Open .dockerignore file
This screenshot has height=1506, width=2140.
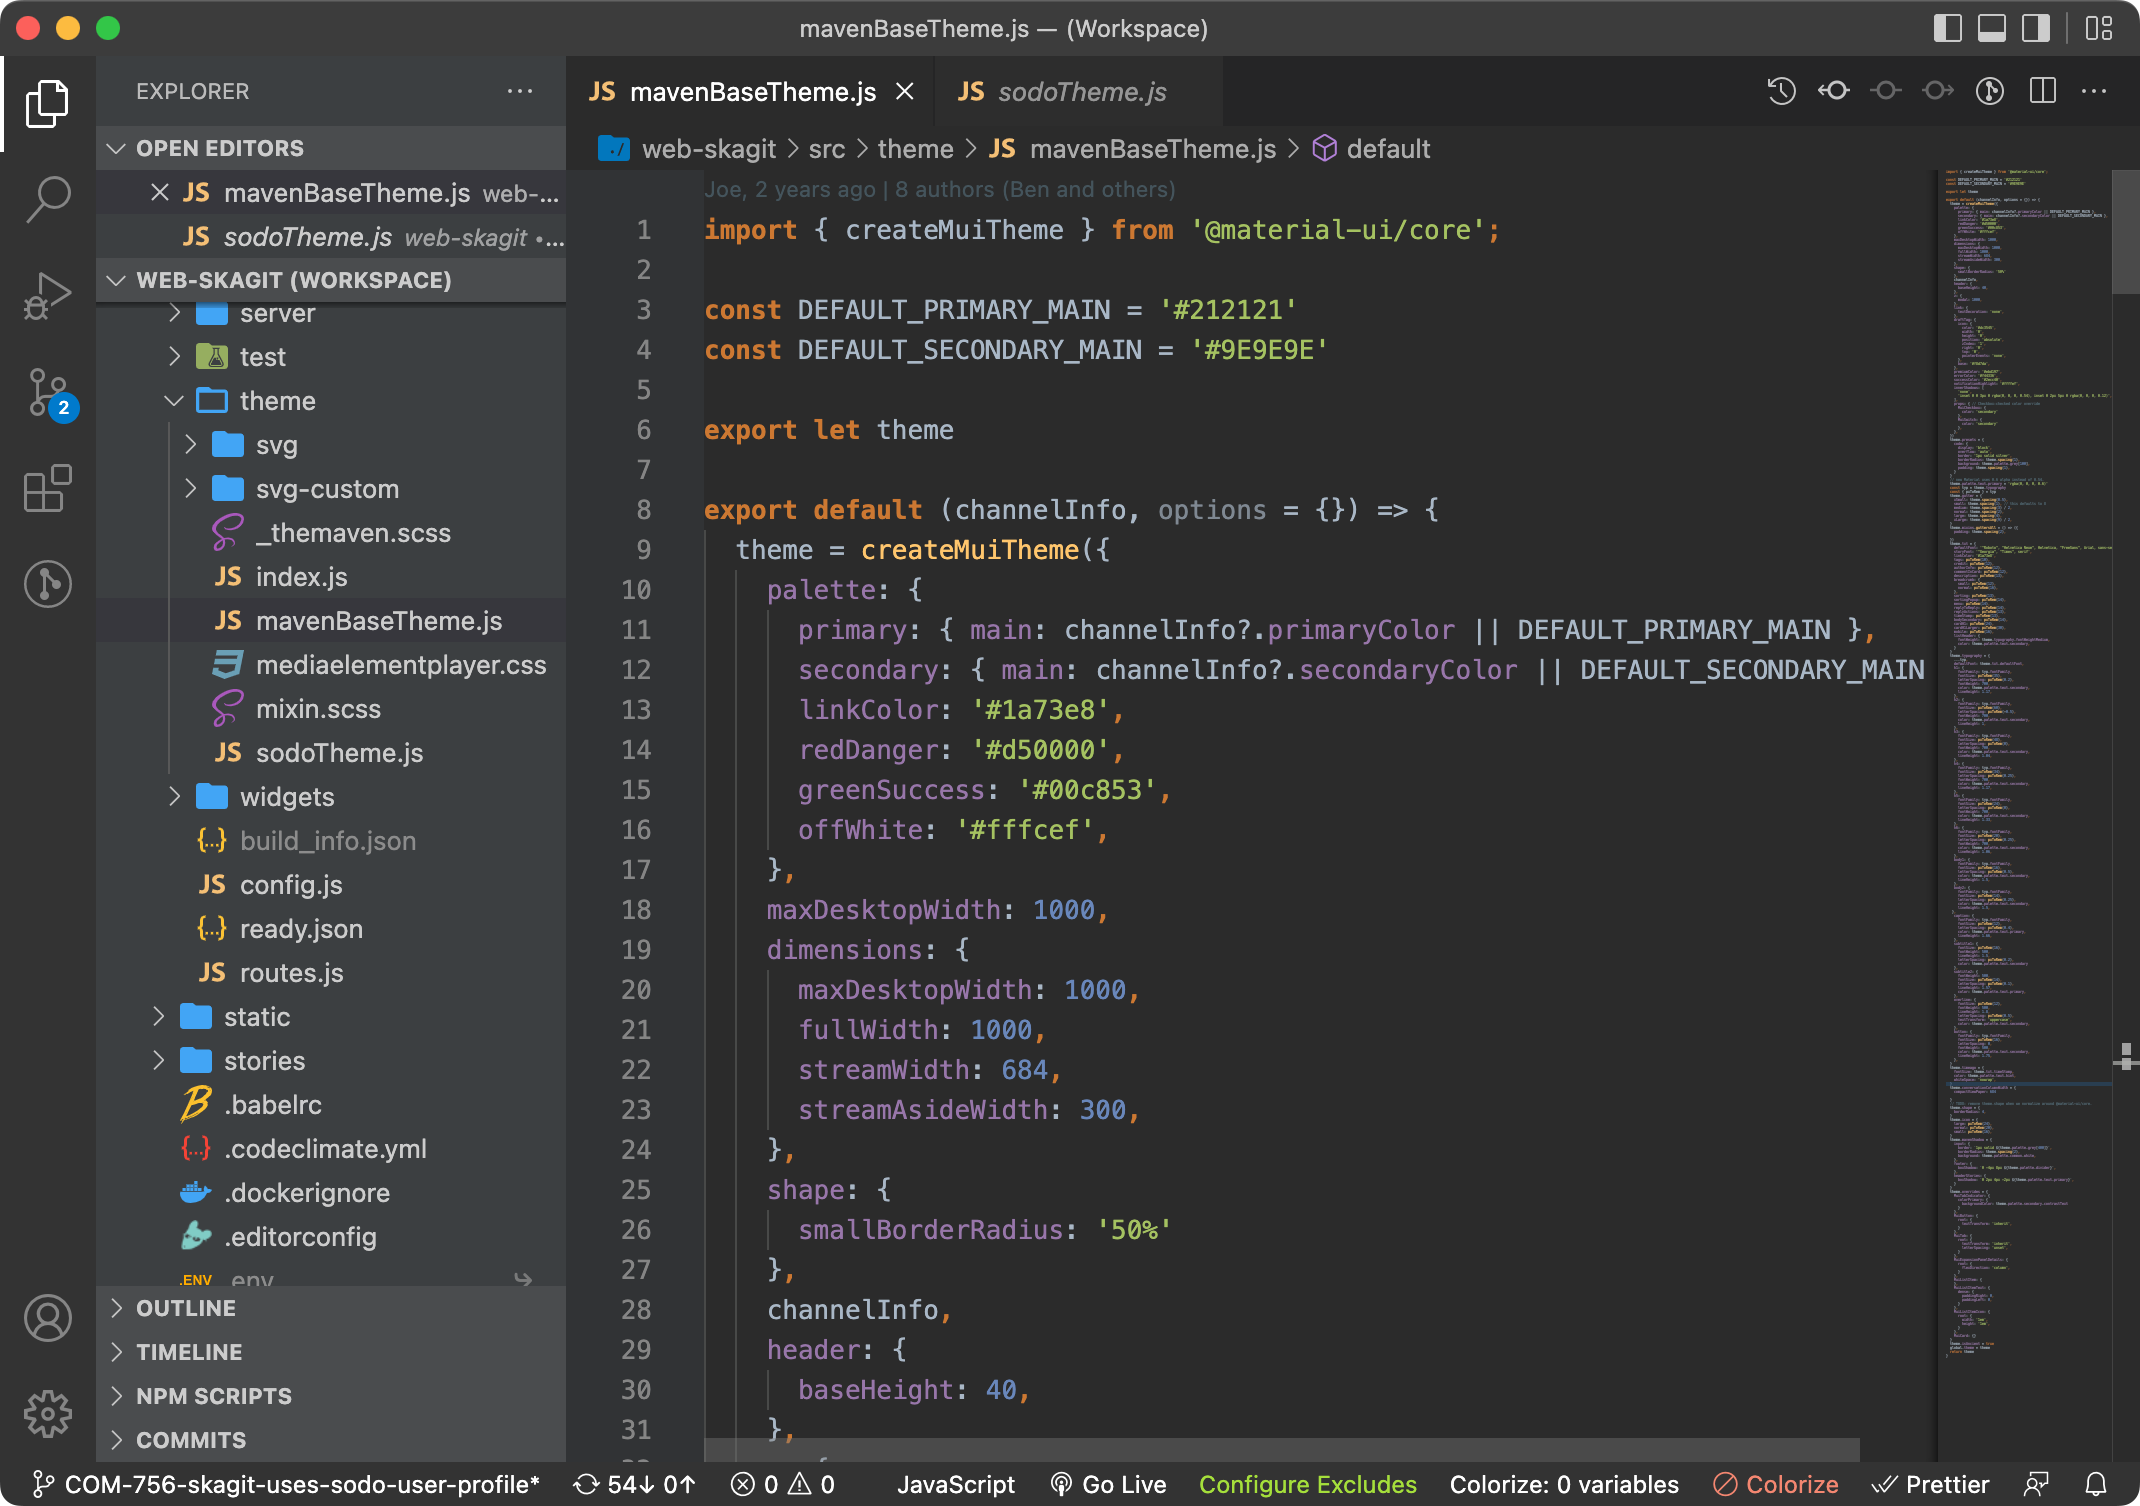331,1193
